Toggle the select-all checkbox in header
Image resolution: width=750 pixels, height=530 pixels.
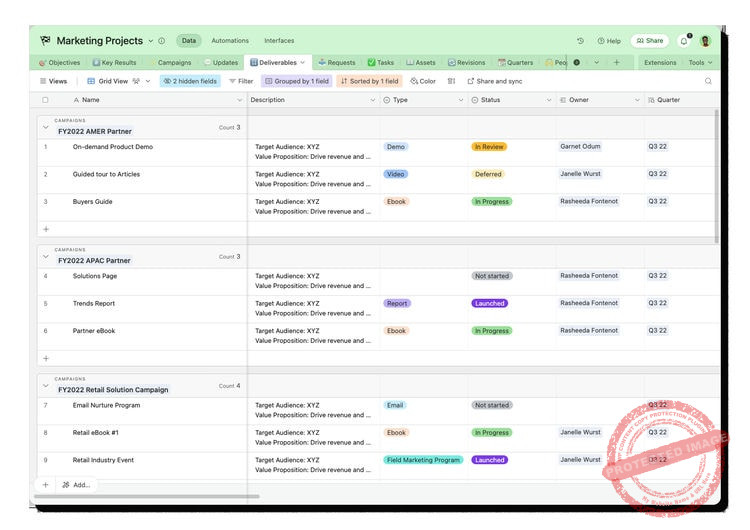coord(45,100)
